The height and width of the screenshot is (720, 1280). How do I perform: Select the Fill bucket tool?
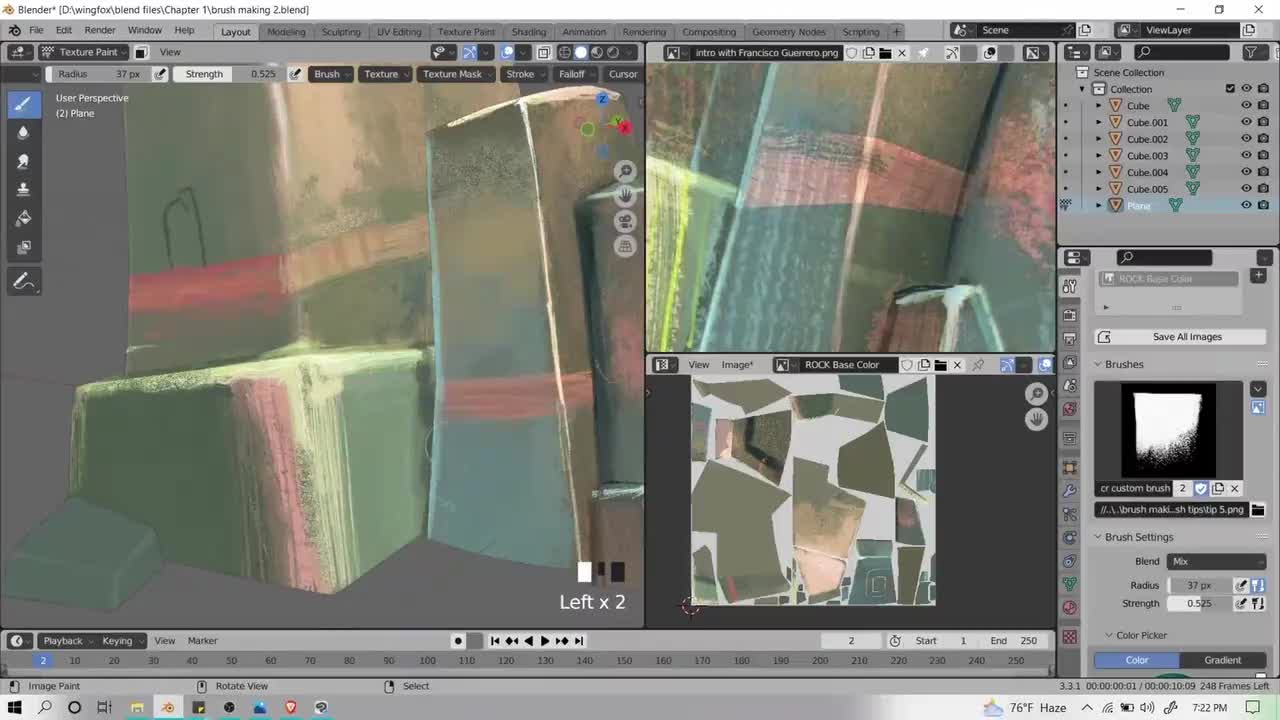click(24, 218)
